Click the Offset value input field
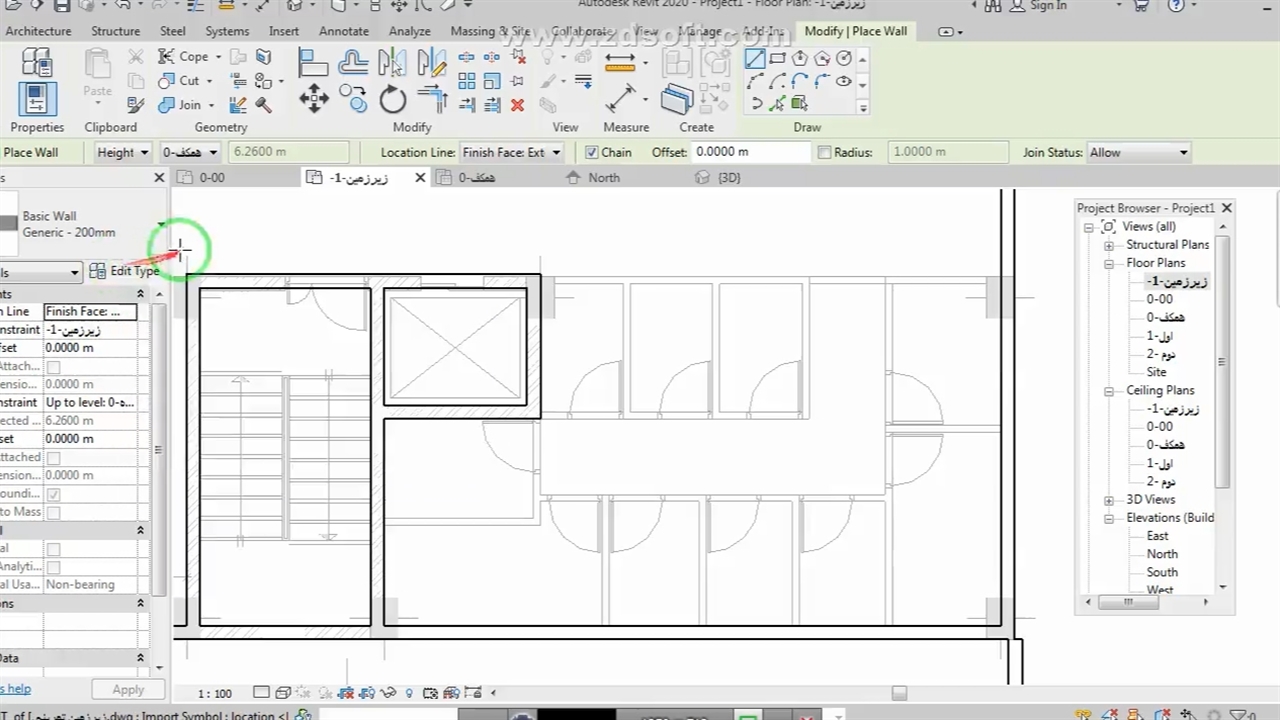This screenshot has width=1280, height=720. pyautogui.click(x=750, y=152)
